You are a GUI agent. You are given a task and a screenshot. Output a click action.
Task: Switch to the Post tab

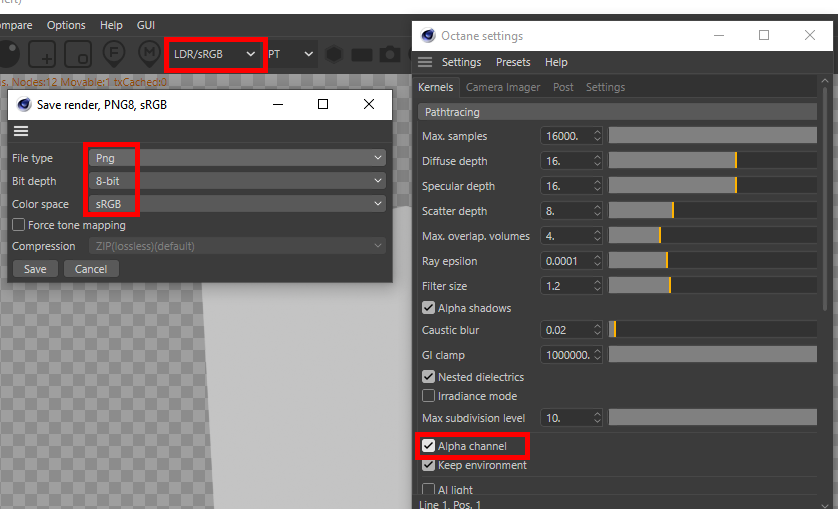coord(563,87)
